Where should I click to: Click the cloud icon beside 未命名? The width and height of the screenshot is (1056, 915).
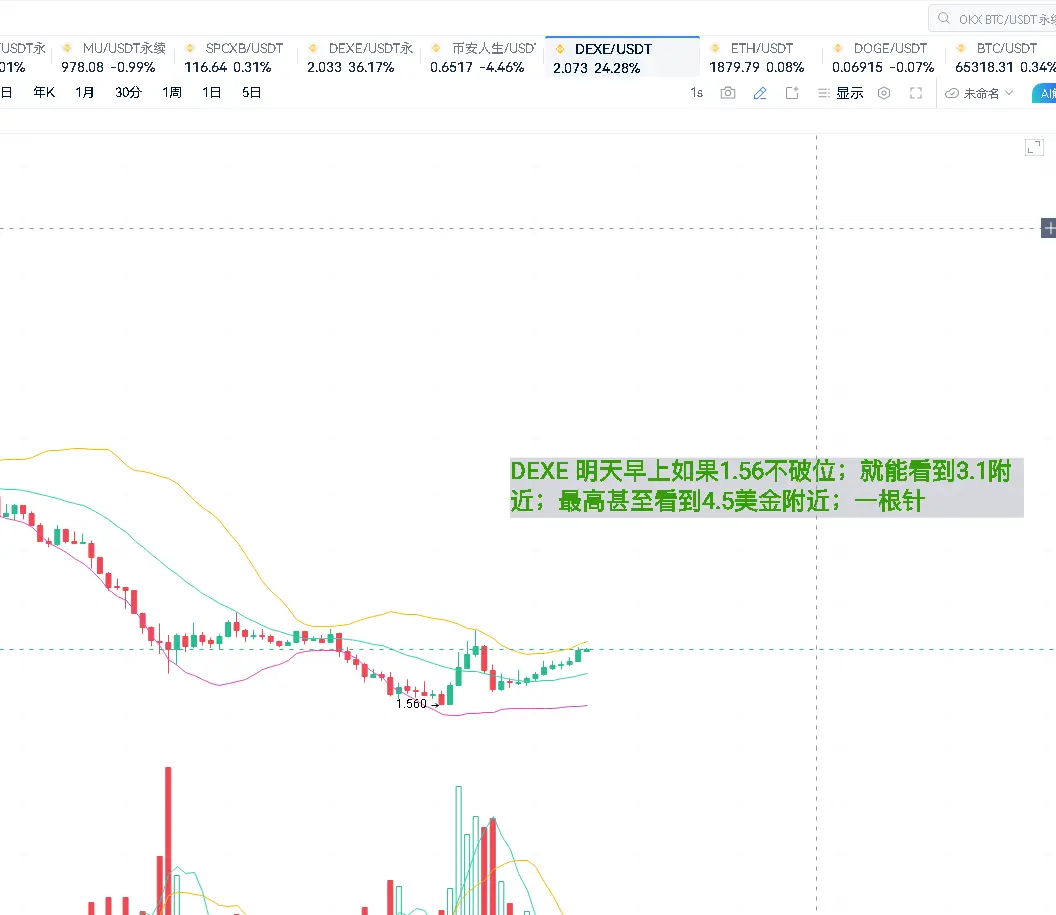click(x=952, y=94)
